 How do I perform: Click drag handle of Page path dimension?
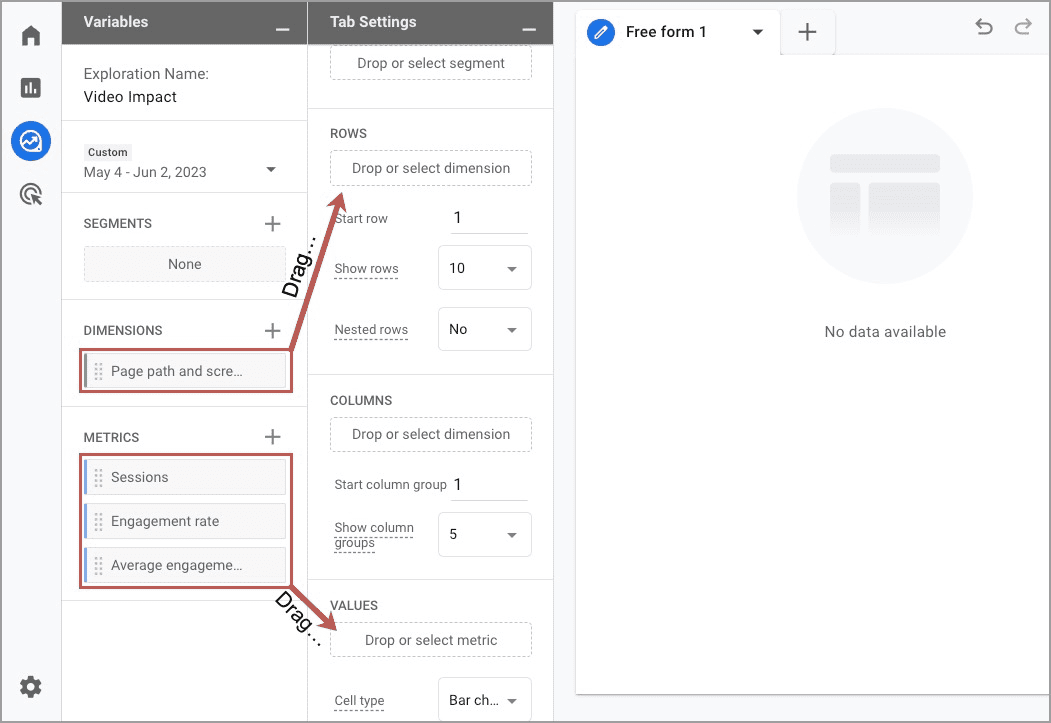tap(99, 371)
